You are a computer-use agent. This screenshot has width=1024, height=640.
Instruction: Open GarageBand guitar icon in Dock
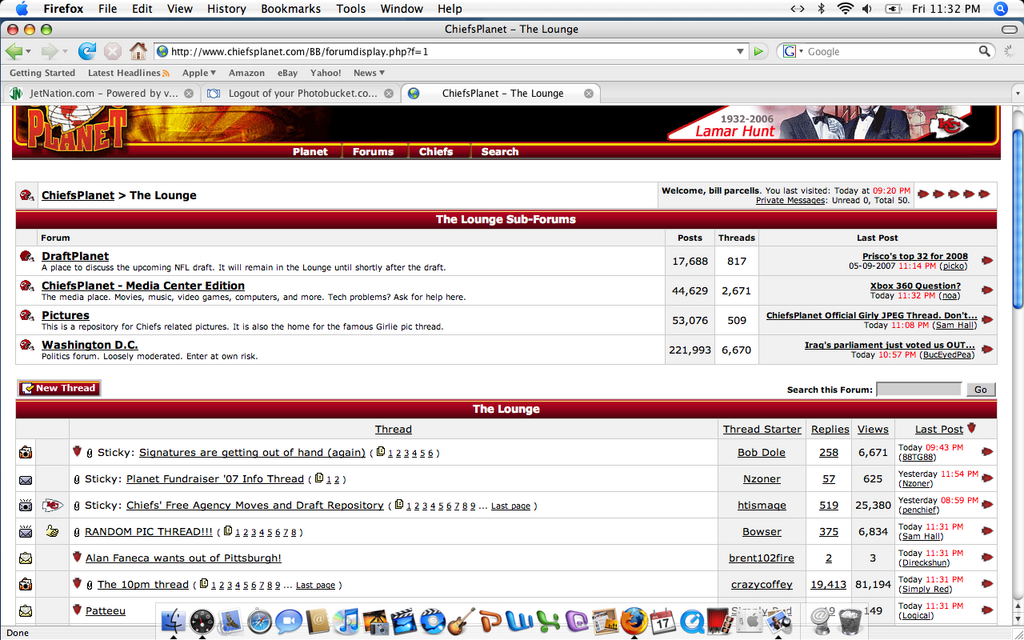[462, 620]
